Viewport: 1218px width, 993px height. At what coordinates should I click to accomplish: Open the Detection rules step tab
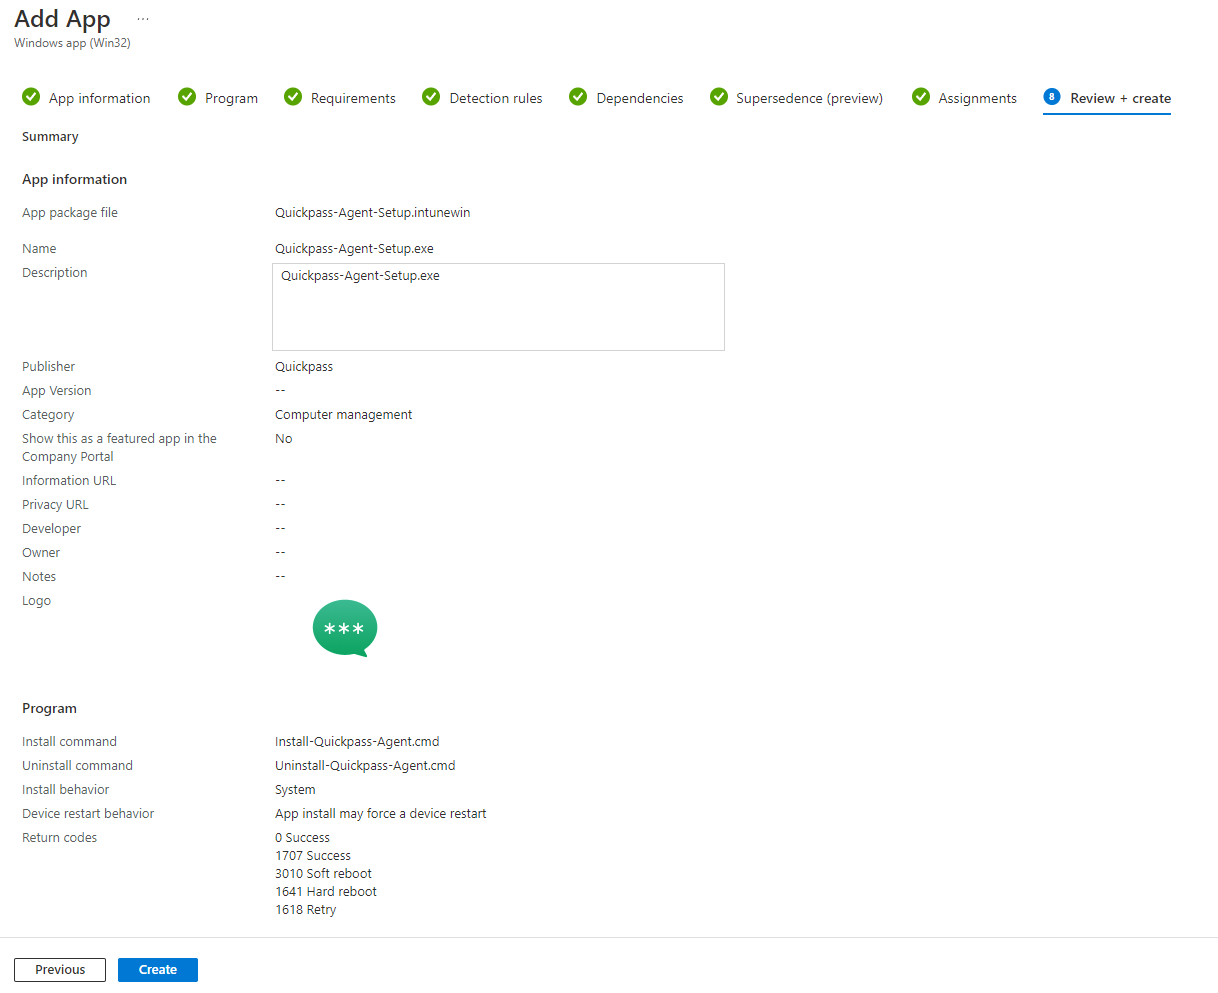click(483, 98)
